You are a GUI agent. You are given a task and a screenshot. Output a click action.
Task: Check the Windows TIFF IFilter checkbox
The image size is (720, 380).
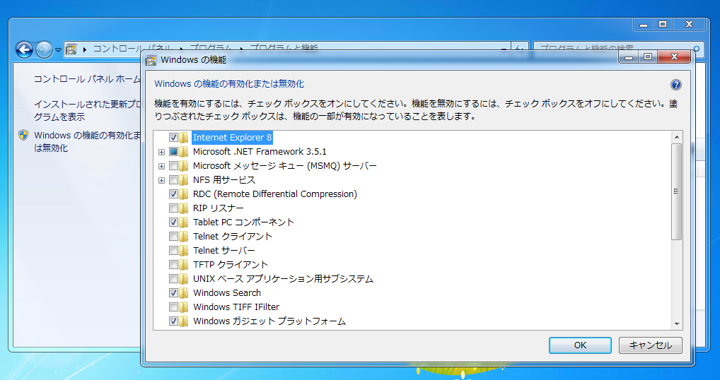[x=173, y=307]
